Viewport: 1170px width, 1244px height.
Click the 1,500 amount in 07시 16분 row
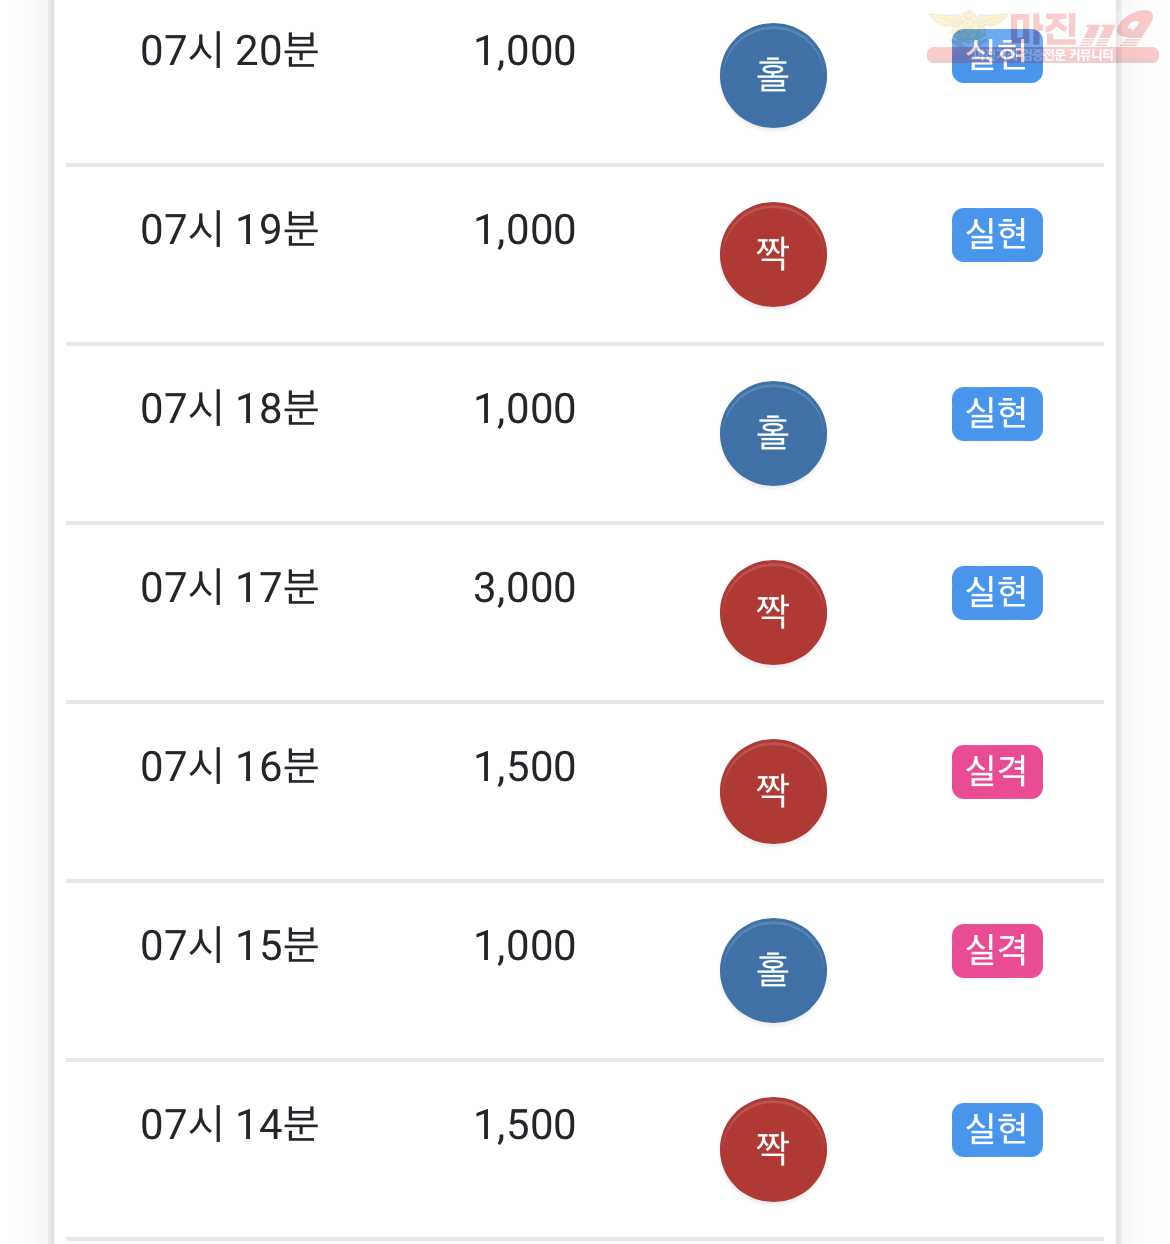click(525, 767)
